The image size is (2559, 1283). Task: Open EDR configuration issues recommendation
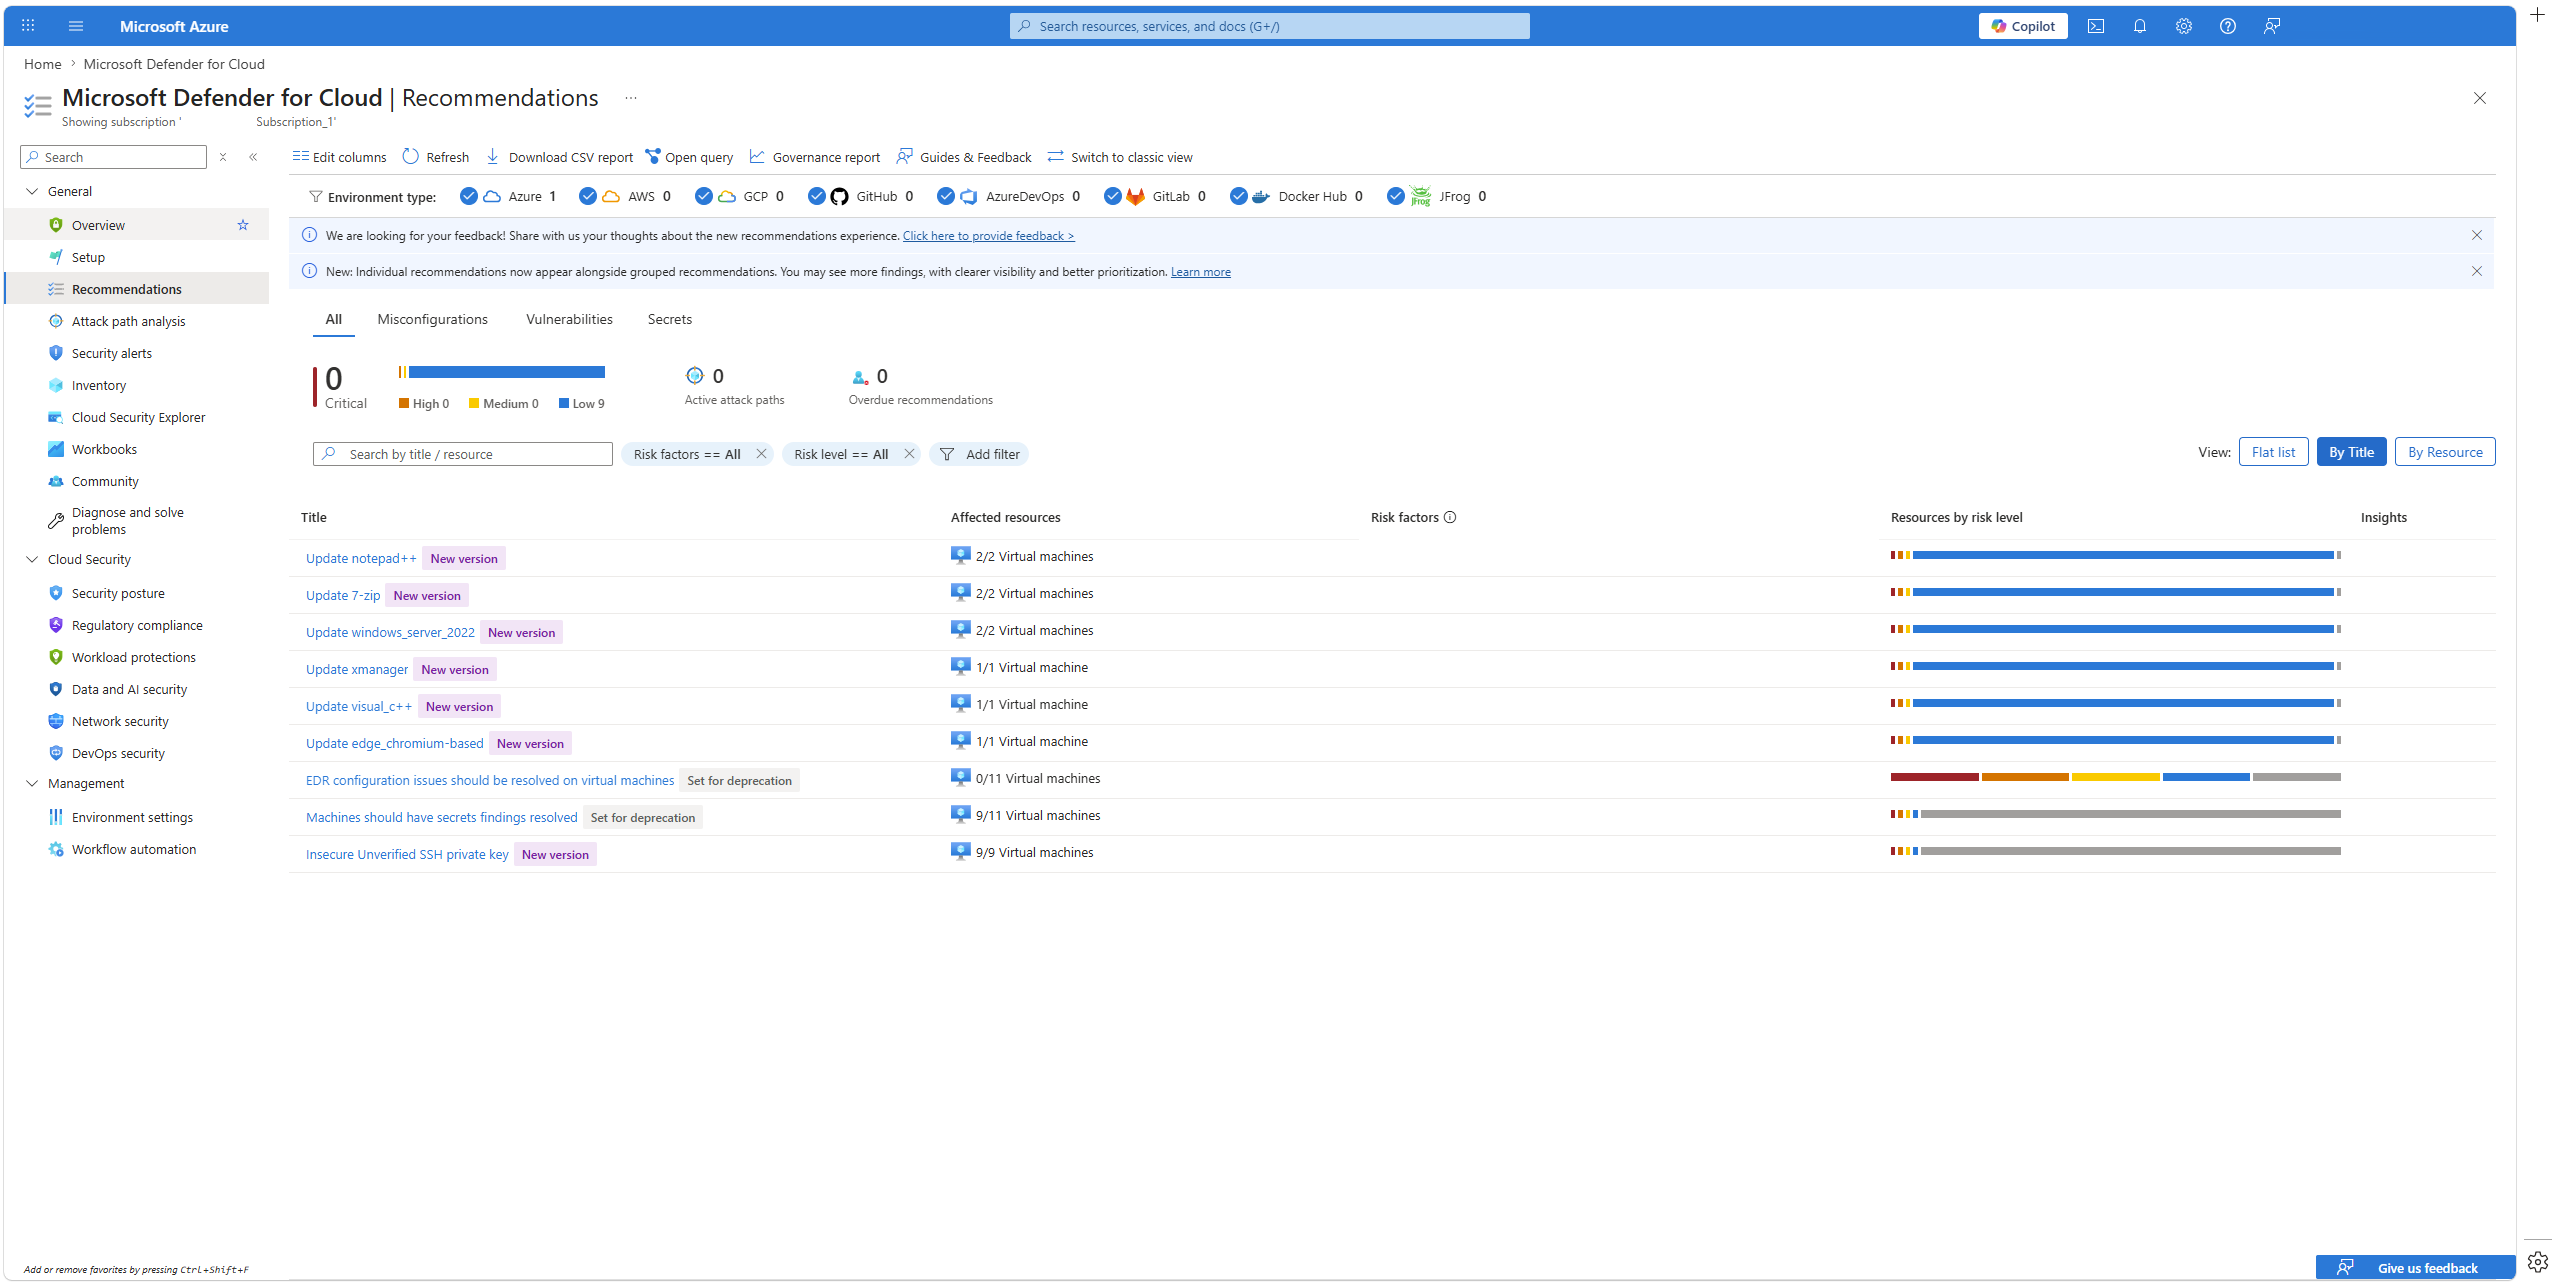490,780
